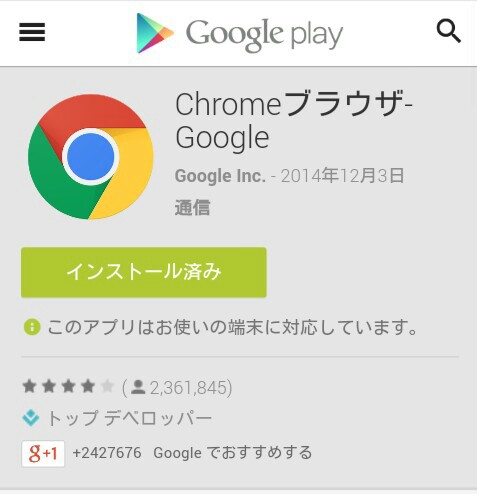Click the Google play wordmark text
Screen dimensions: 477x494
coord(264,35)
